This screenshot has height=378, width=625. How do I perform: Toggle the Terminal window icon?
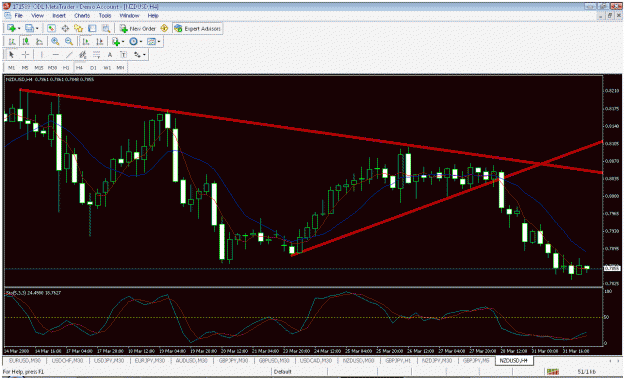pos(92,28)
